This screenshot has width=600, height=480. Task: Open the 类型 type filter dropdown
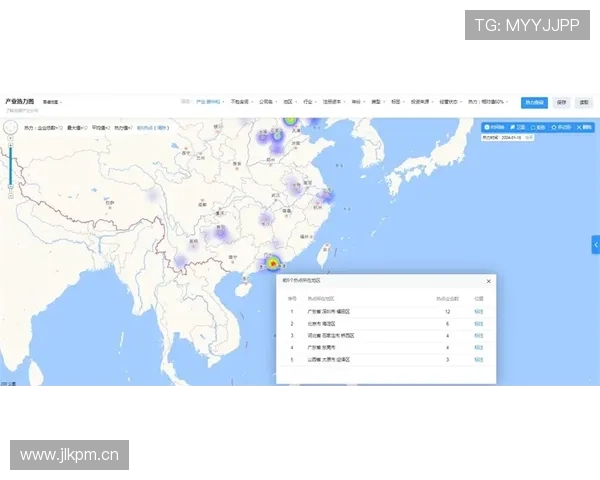[x=376, y=102]
